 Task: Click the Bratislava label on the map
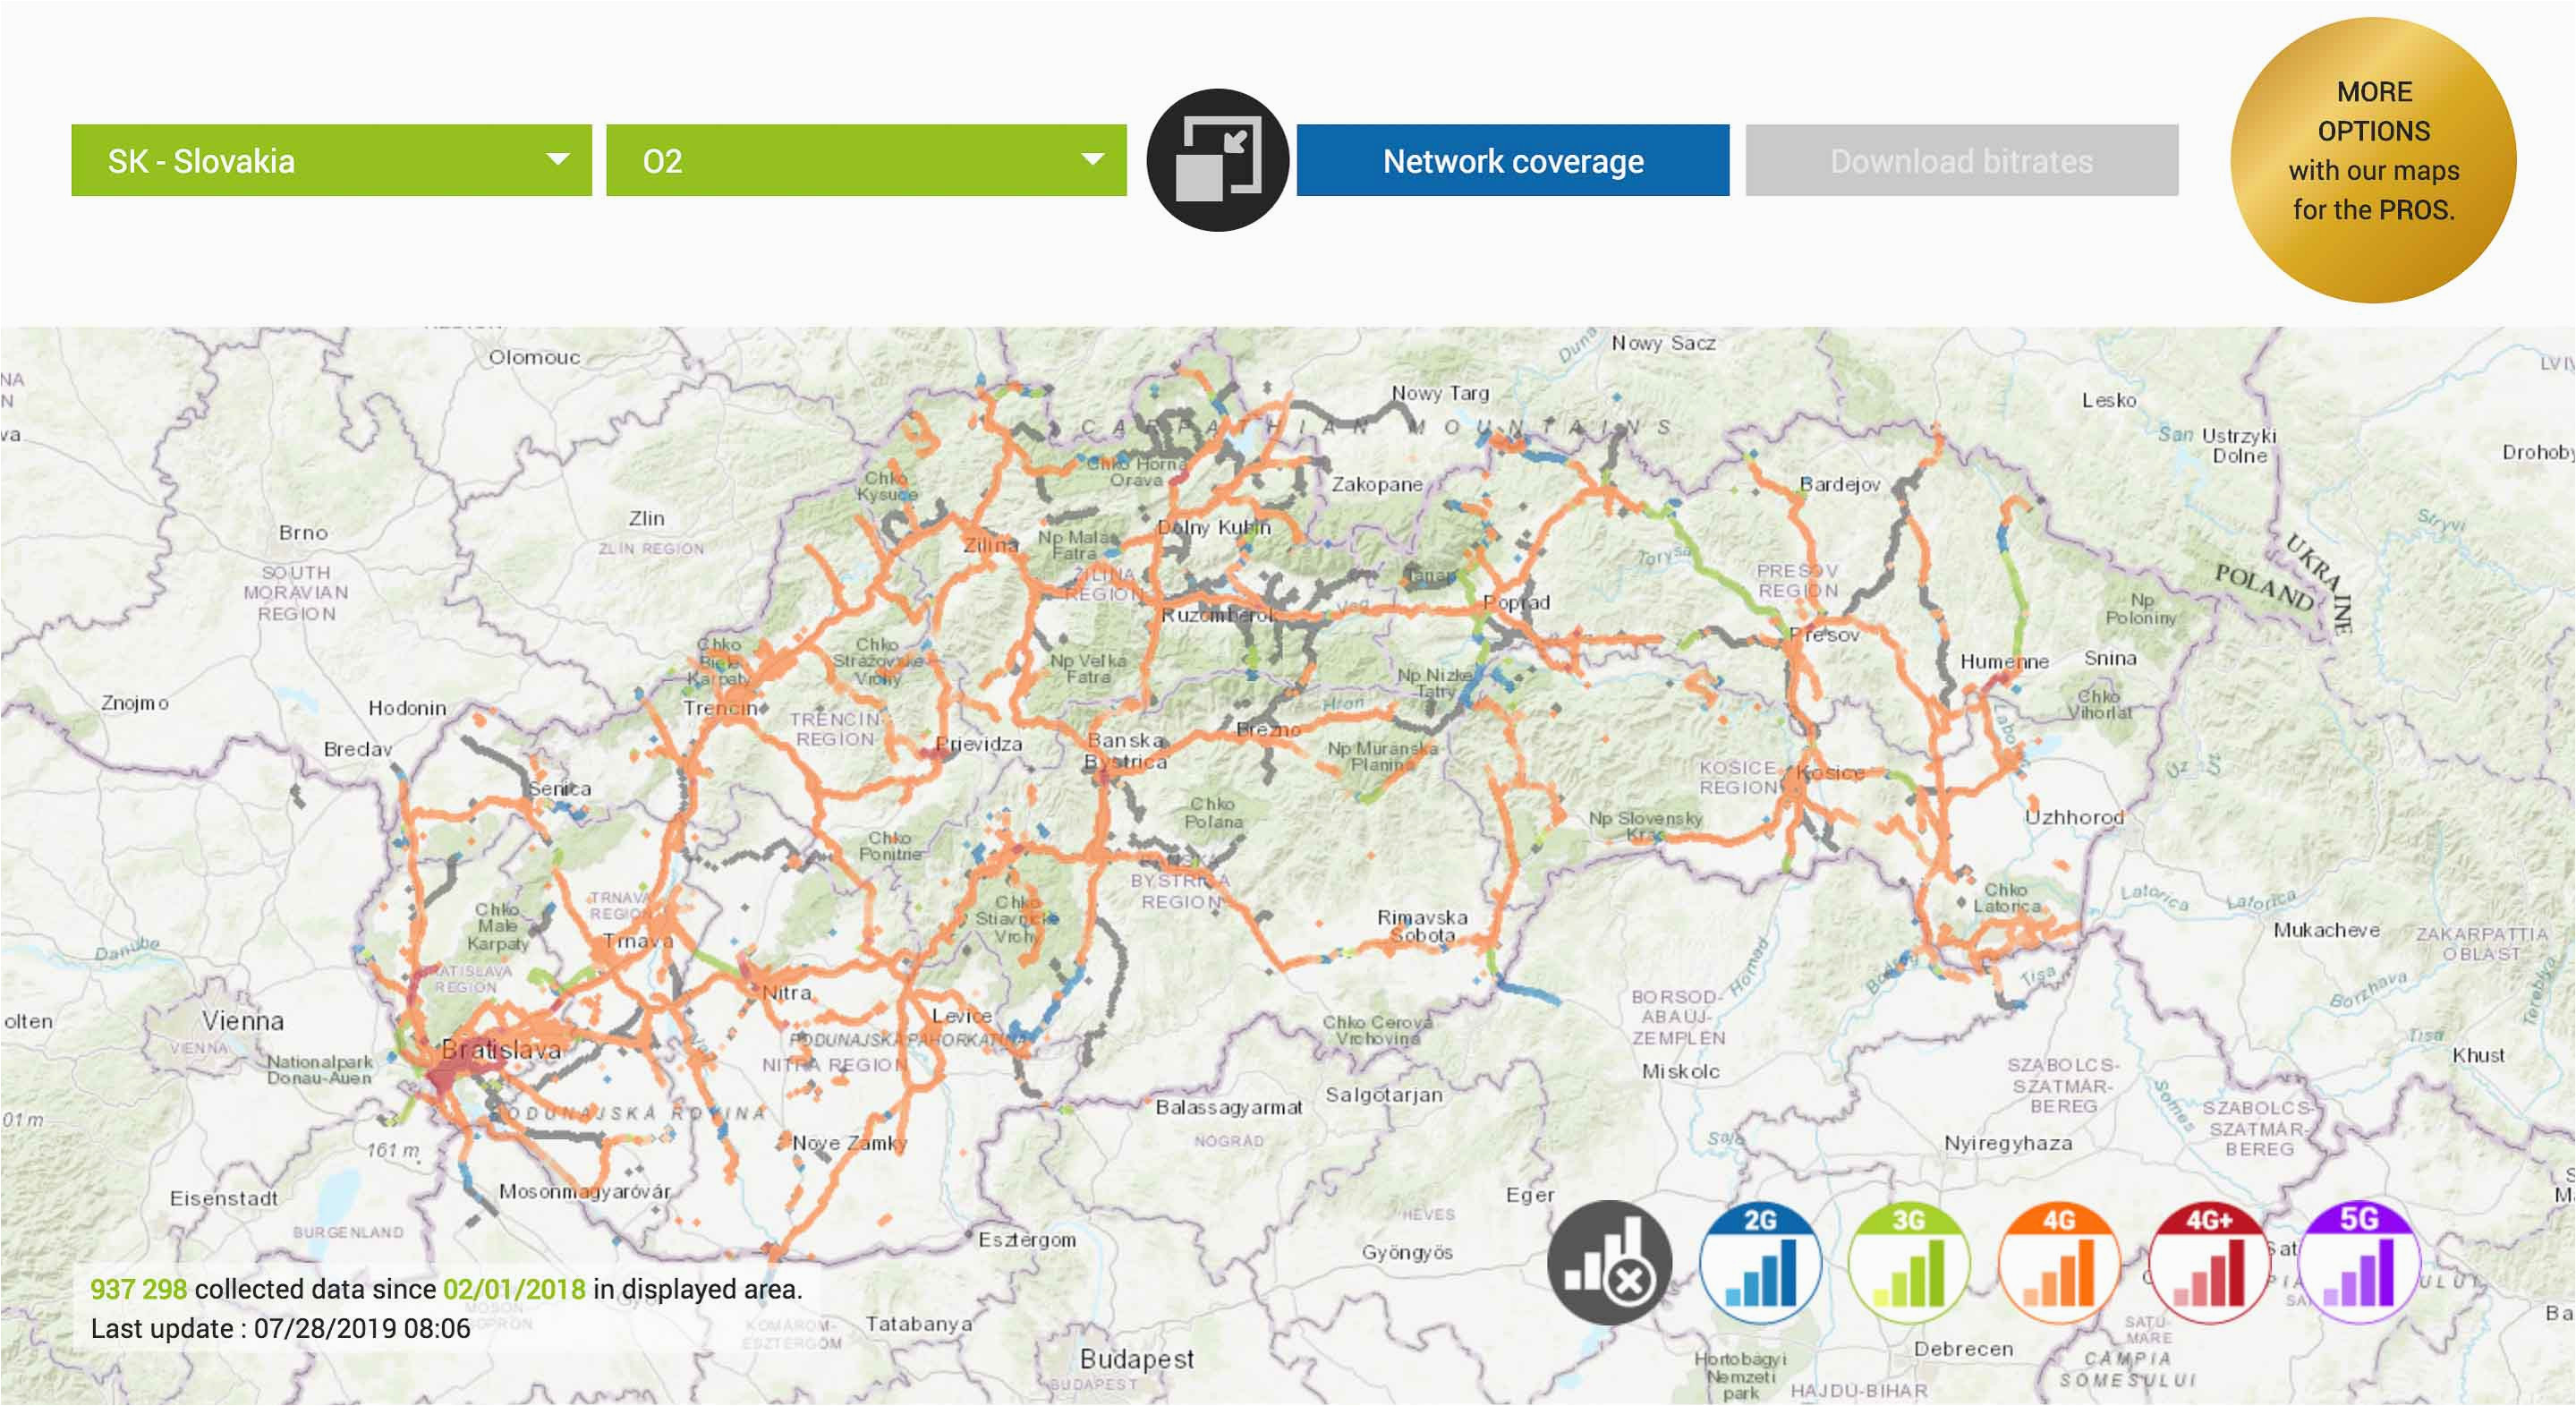(501, 1050)
